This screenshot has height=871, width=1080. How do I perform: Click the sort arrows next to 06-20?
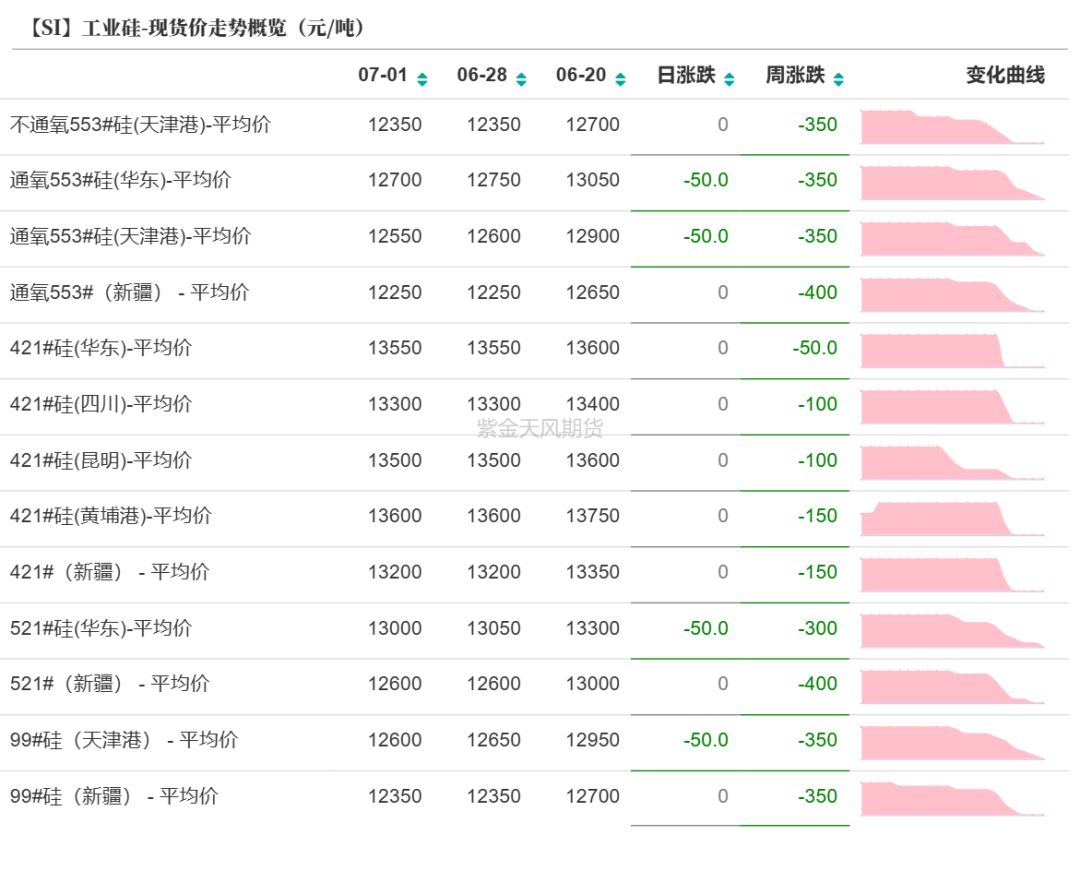[620, 78]
